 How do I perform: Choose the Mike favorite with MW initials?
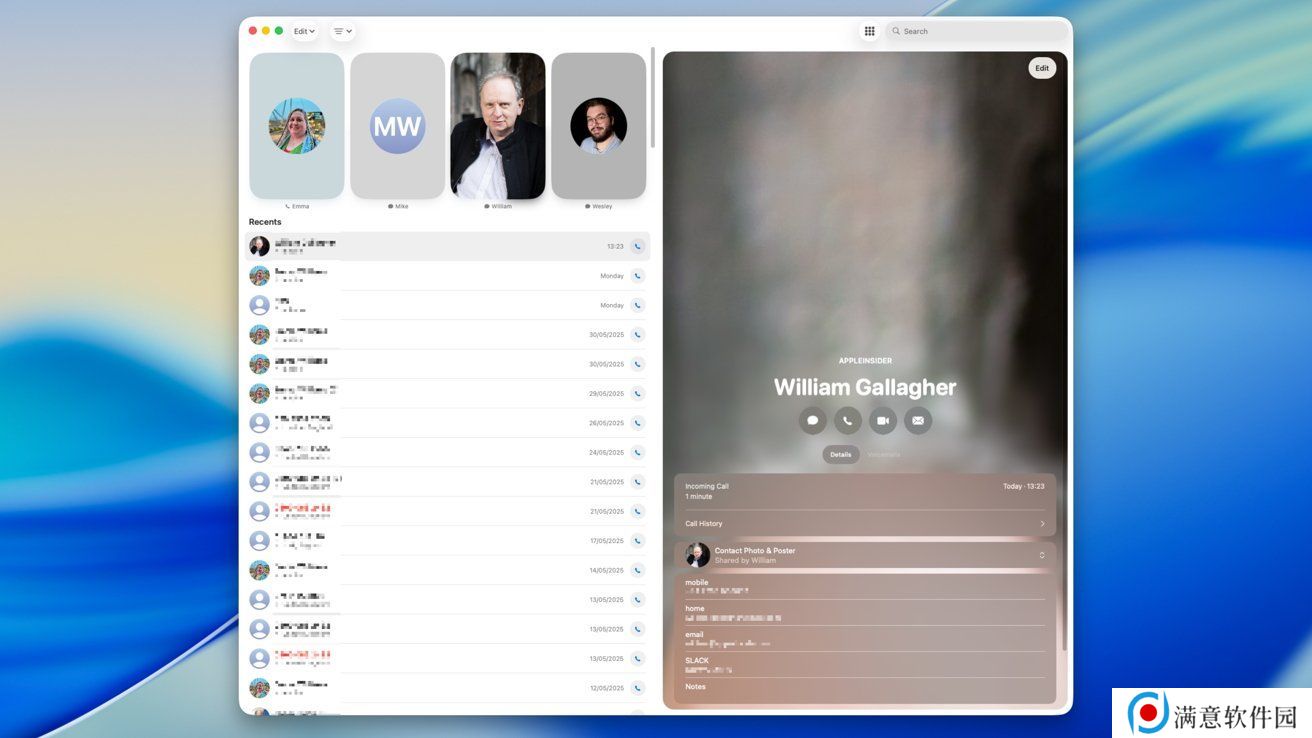[397, 126]
